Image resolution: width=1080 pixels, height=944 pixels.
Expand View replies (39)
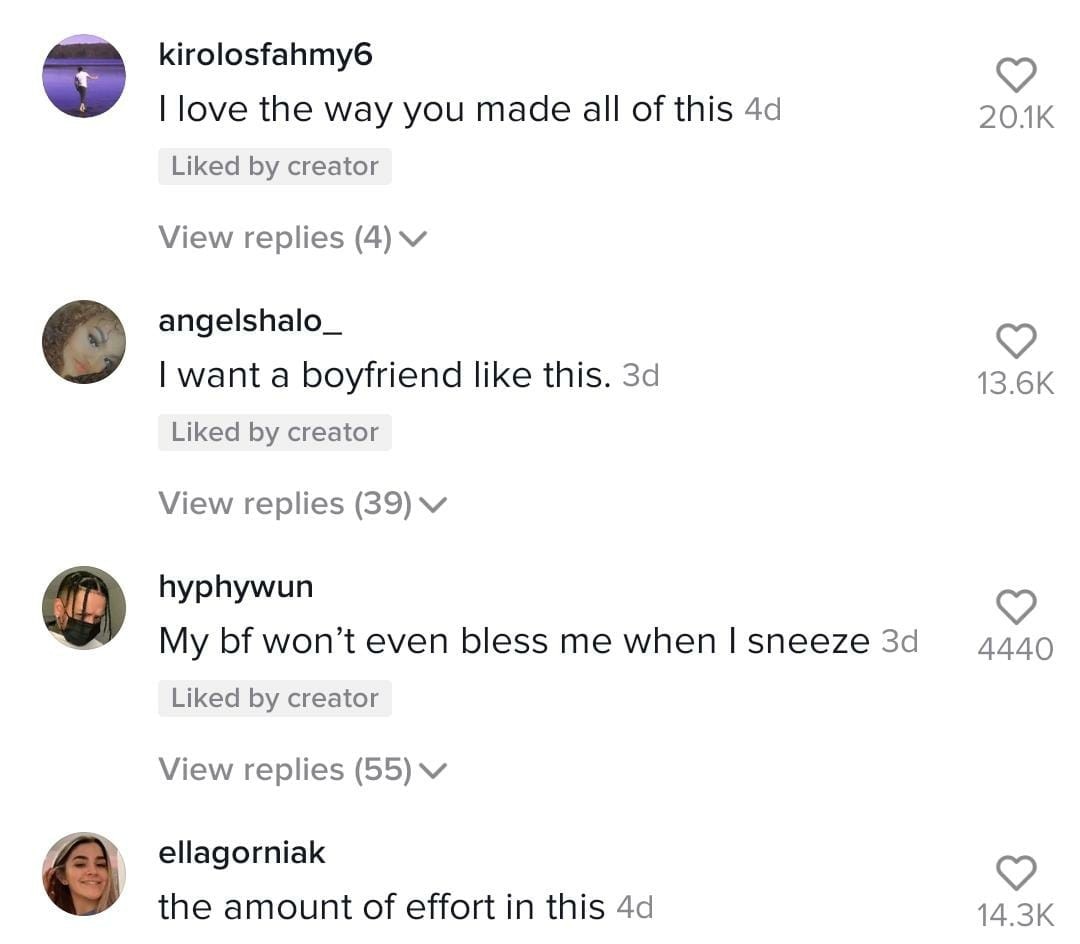[302, 504]
